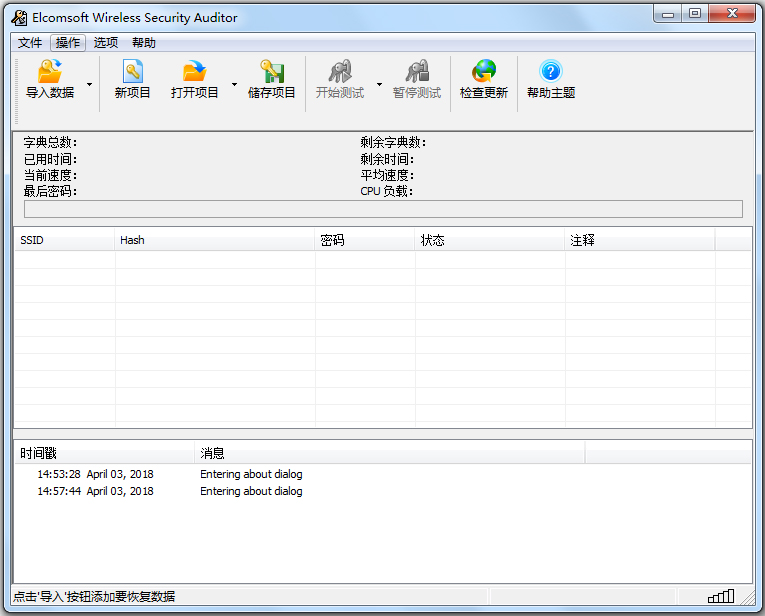The width and height of the screenshot is (765, 616).
Task: Open the 选项 menu
Action: 106,43
